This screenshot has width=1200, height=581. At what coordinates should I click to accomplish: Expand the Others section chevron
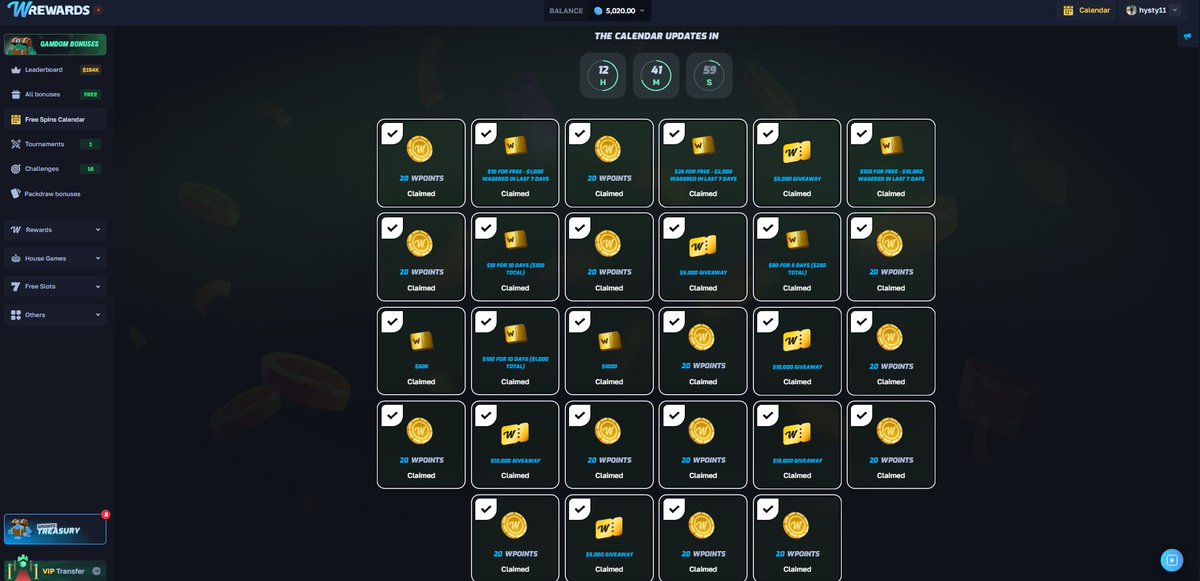pyautogui.click(x=98, y=315)
